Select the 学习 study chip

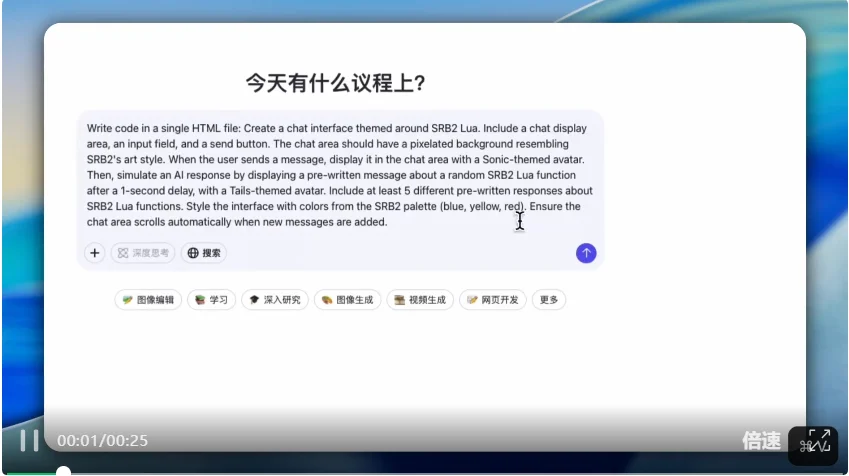tap(212, 299)
